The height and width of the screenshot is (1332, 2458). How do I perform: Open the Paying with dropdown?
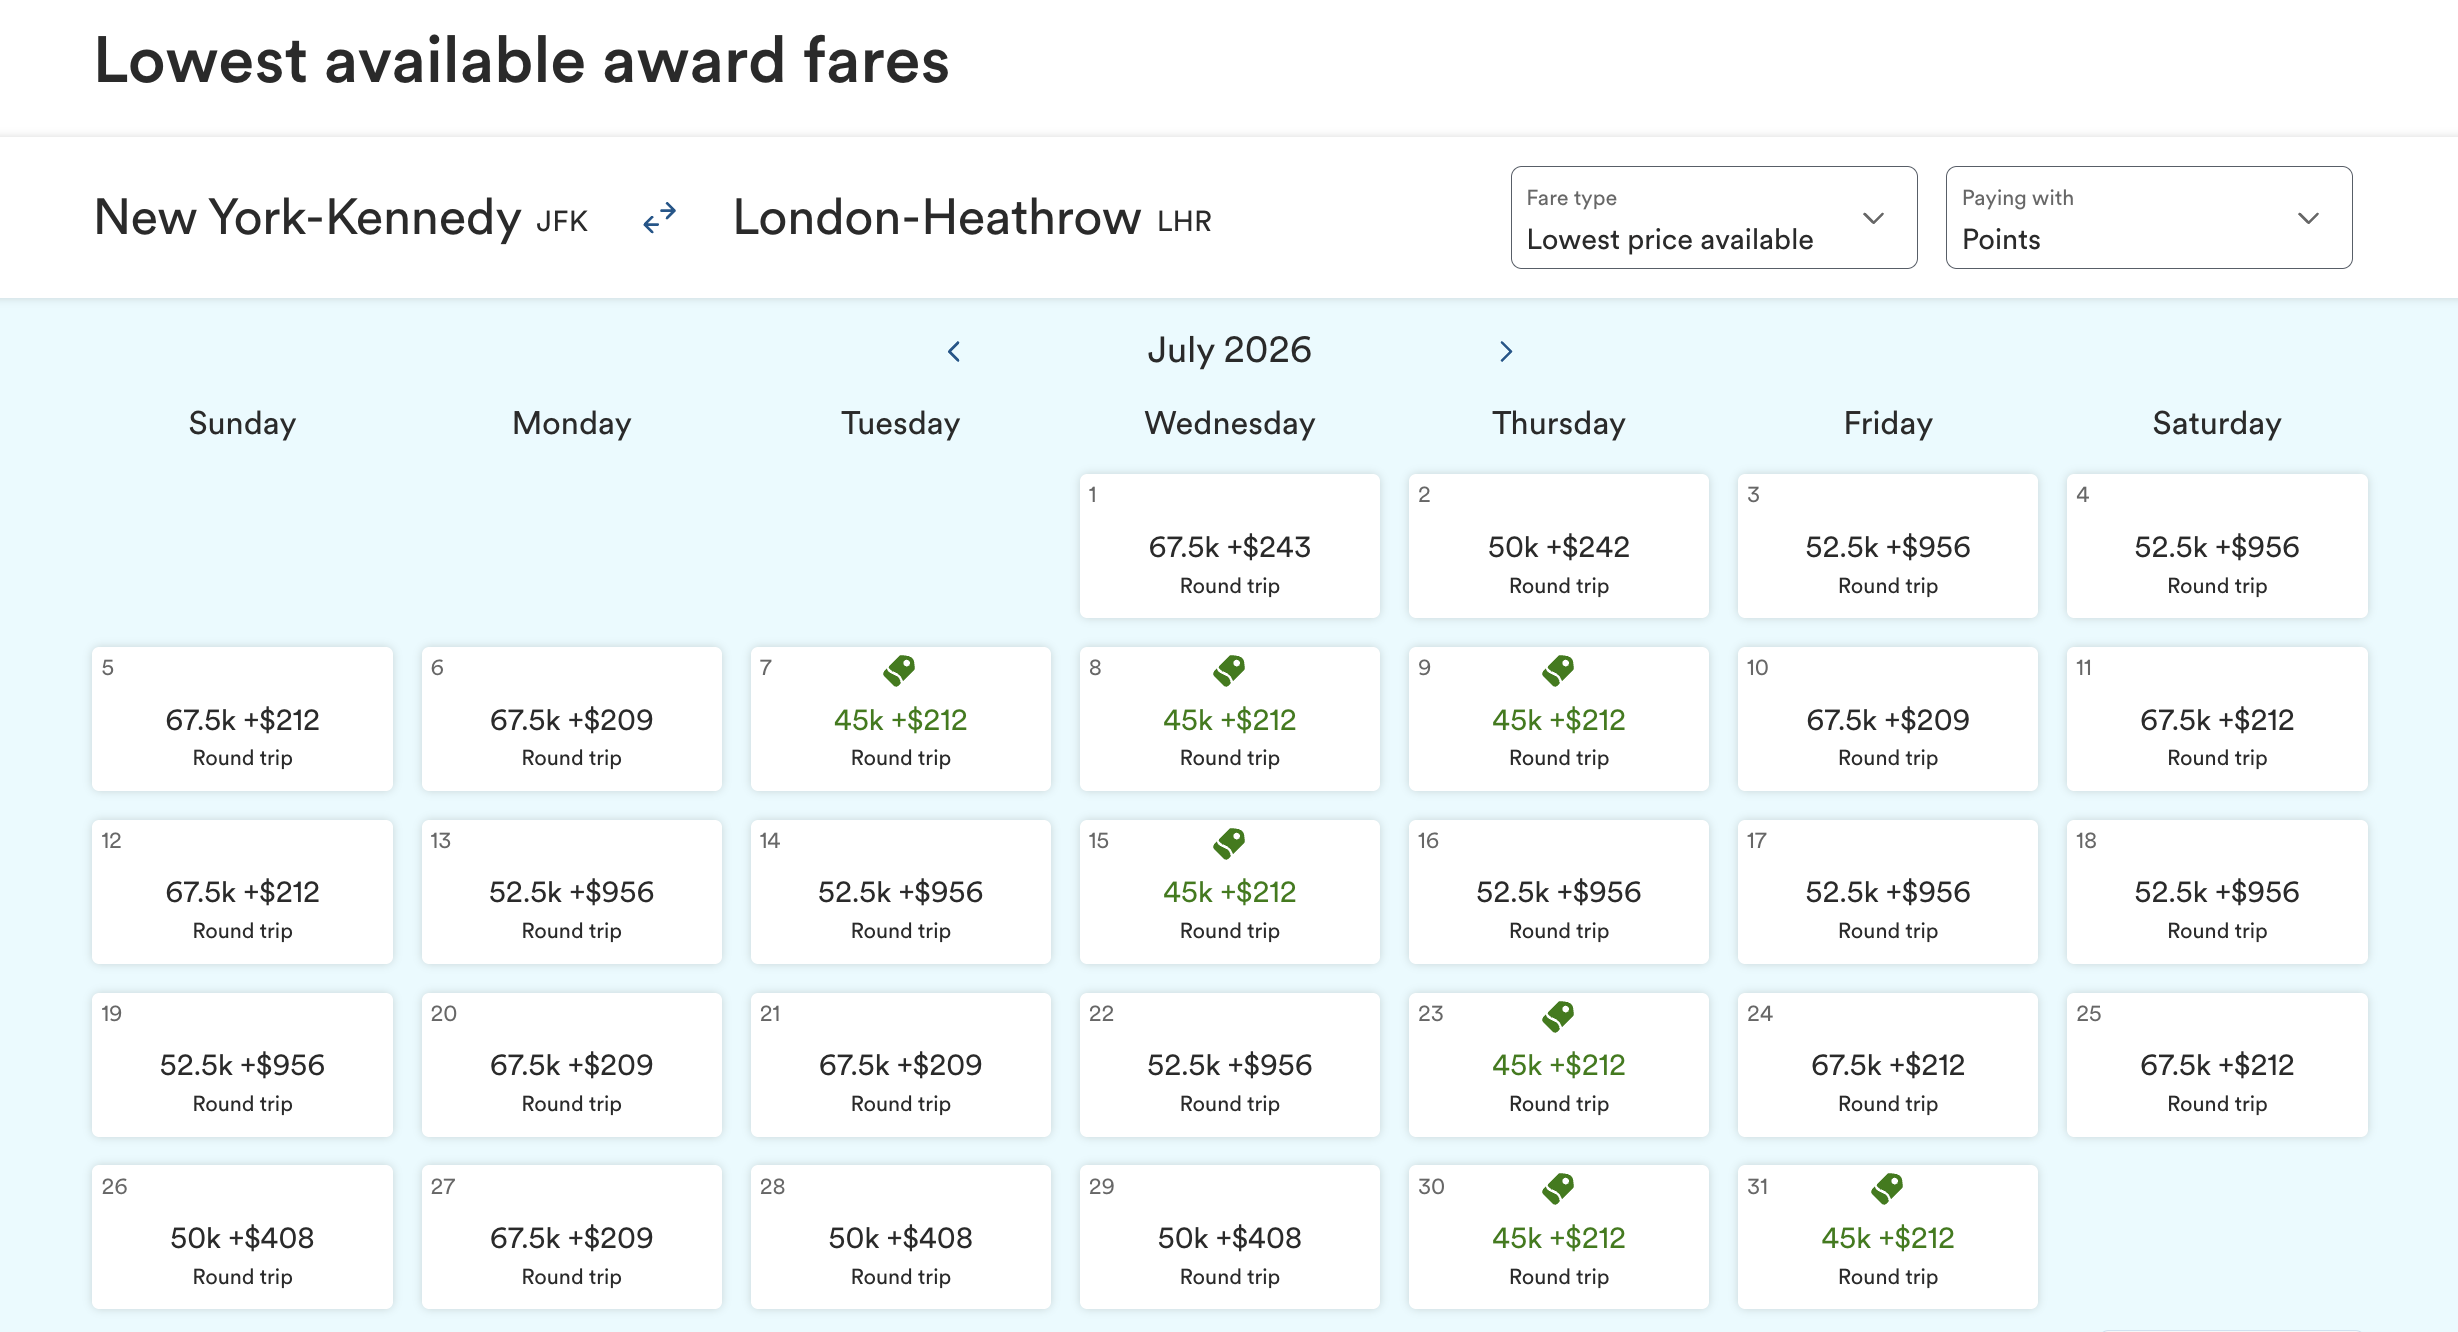coord(2148,218)
